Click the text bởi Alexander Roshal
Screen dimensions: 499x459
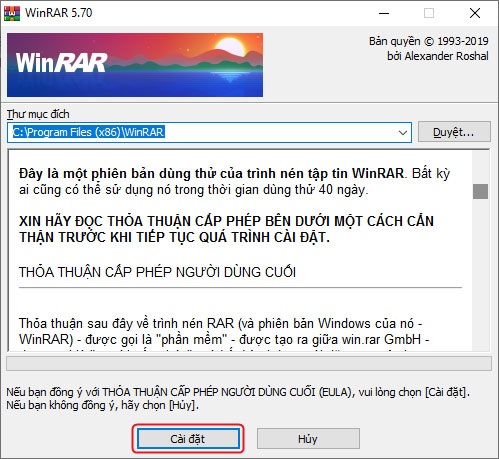click(x=438, y=56)
